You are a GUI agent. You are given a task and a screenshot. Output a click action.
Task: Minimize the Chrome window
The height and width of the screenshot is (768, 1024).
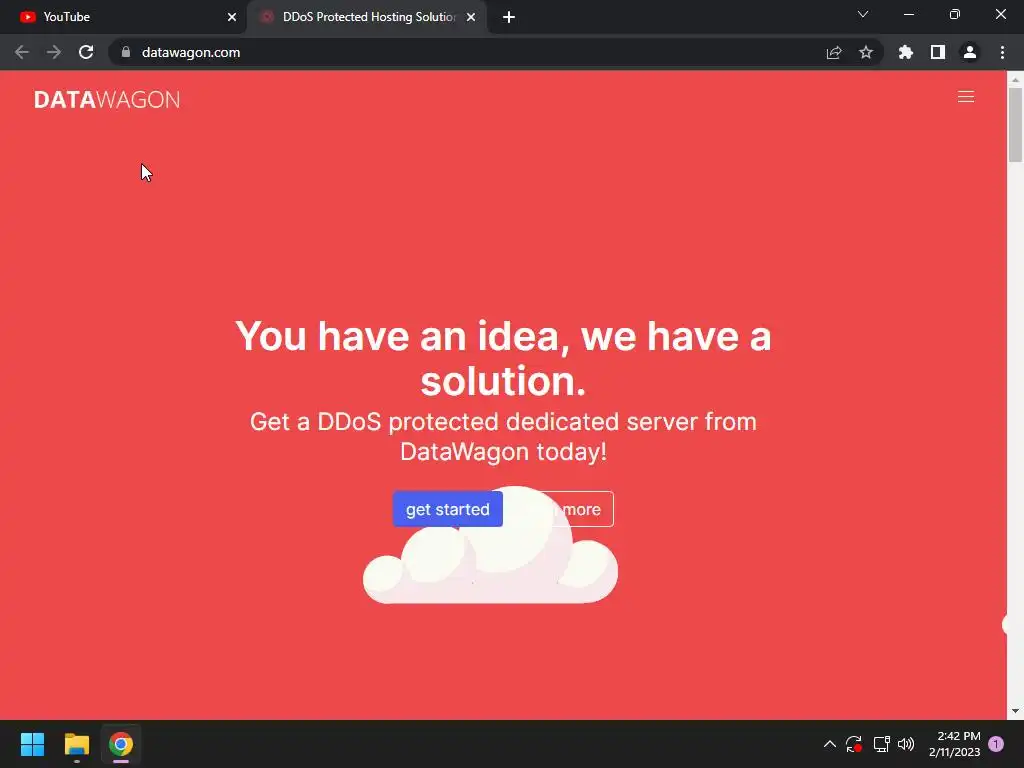908,14
